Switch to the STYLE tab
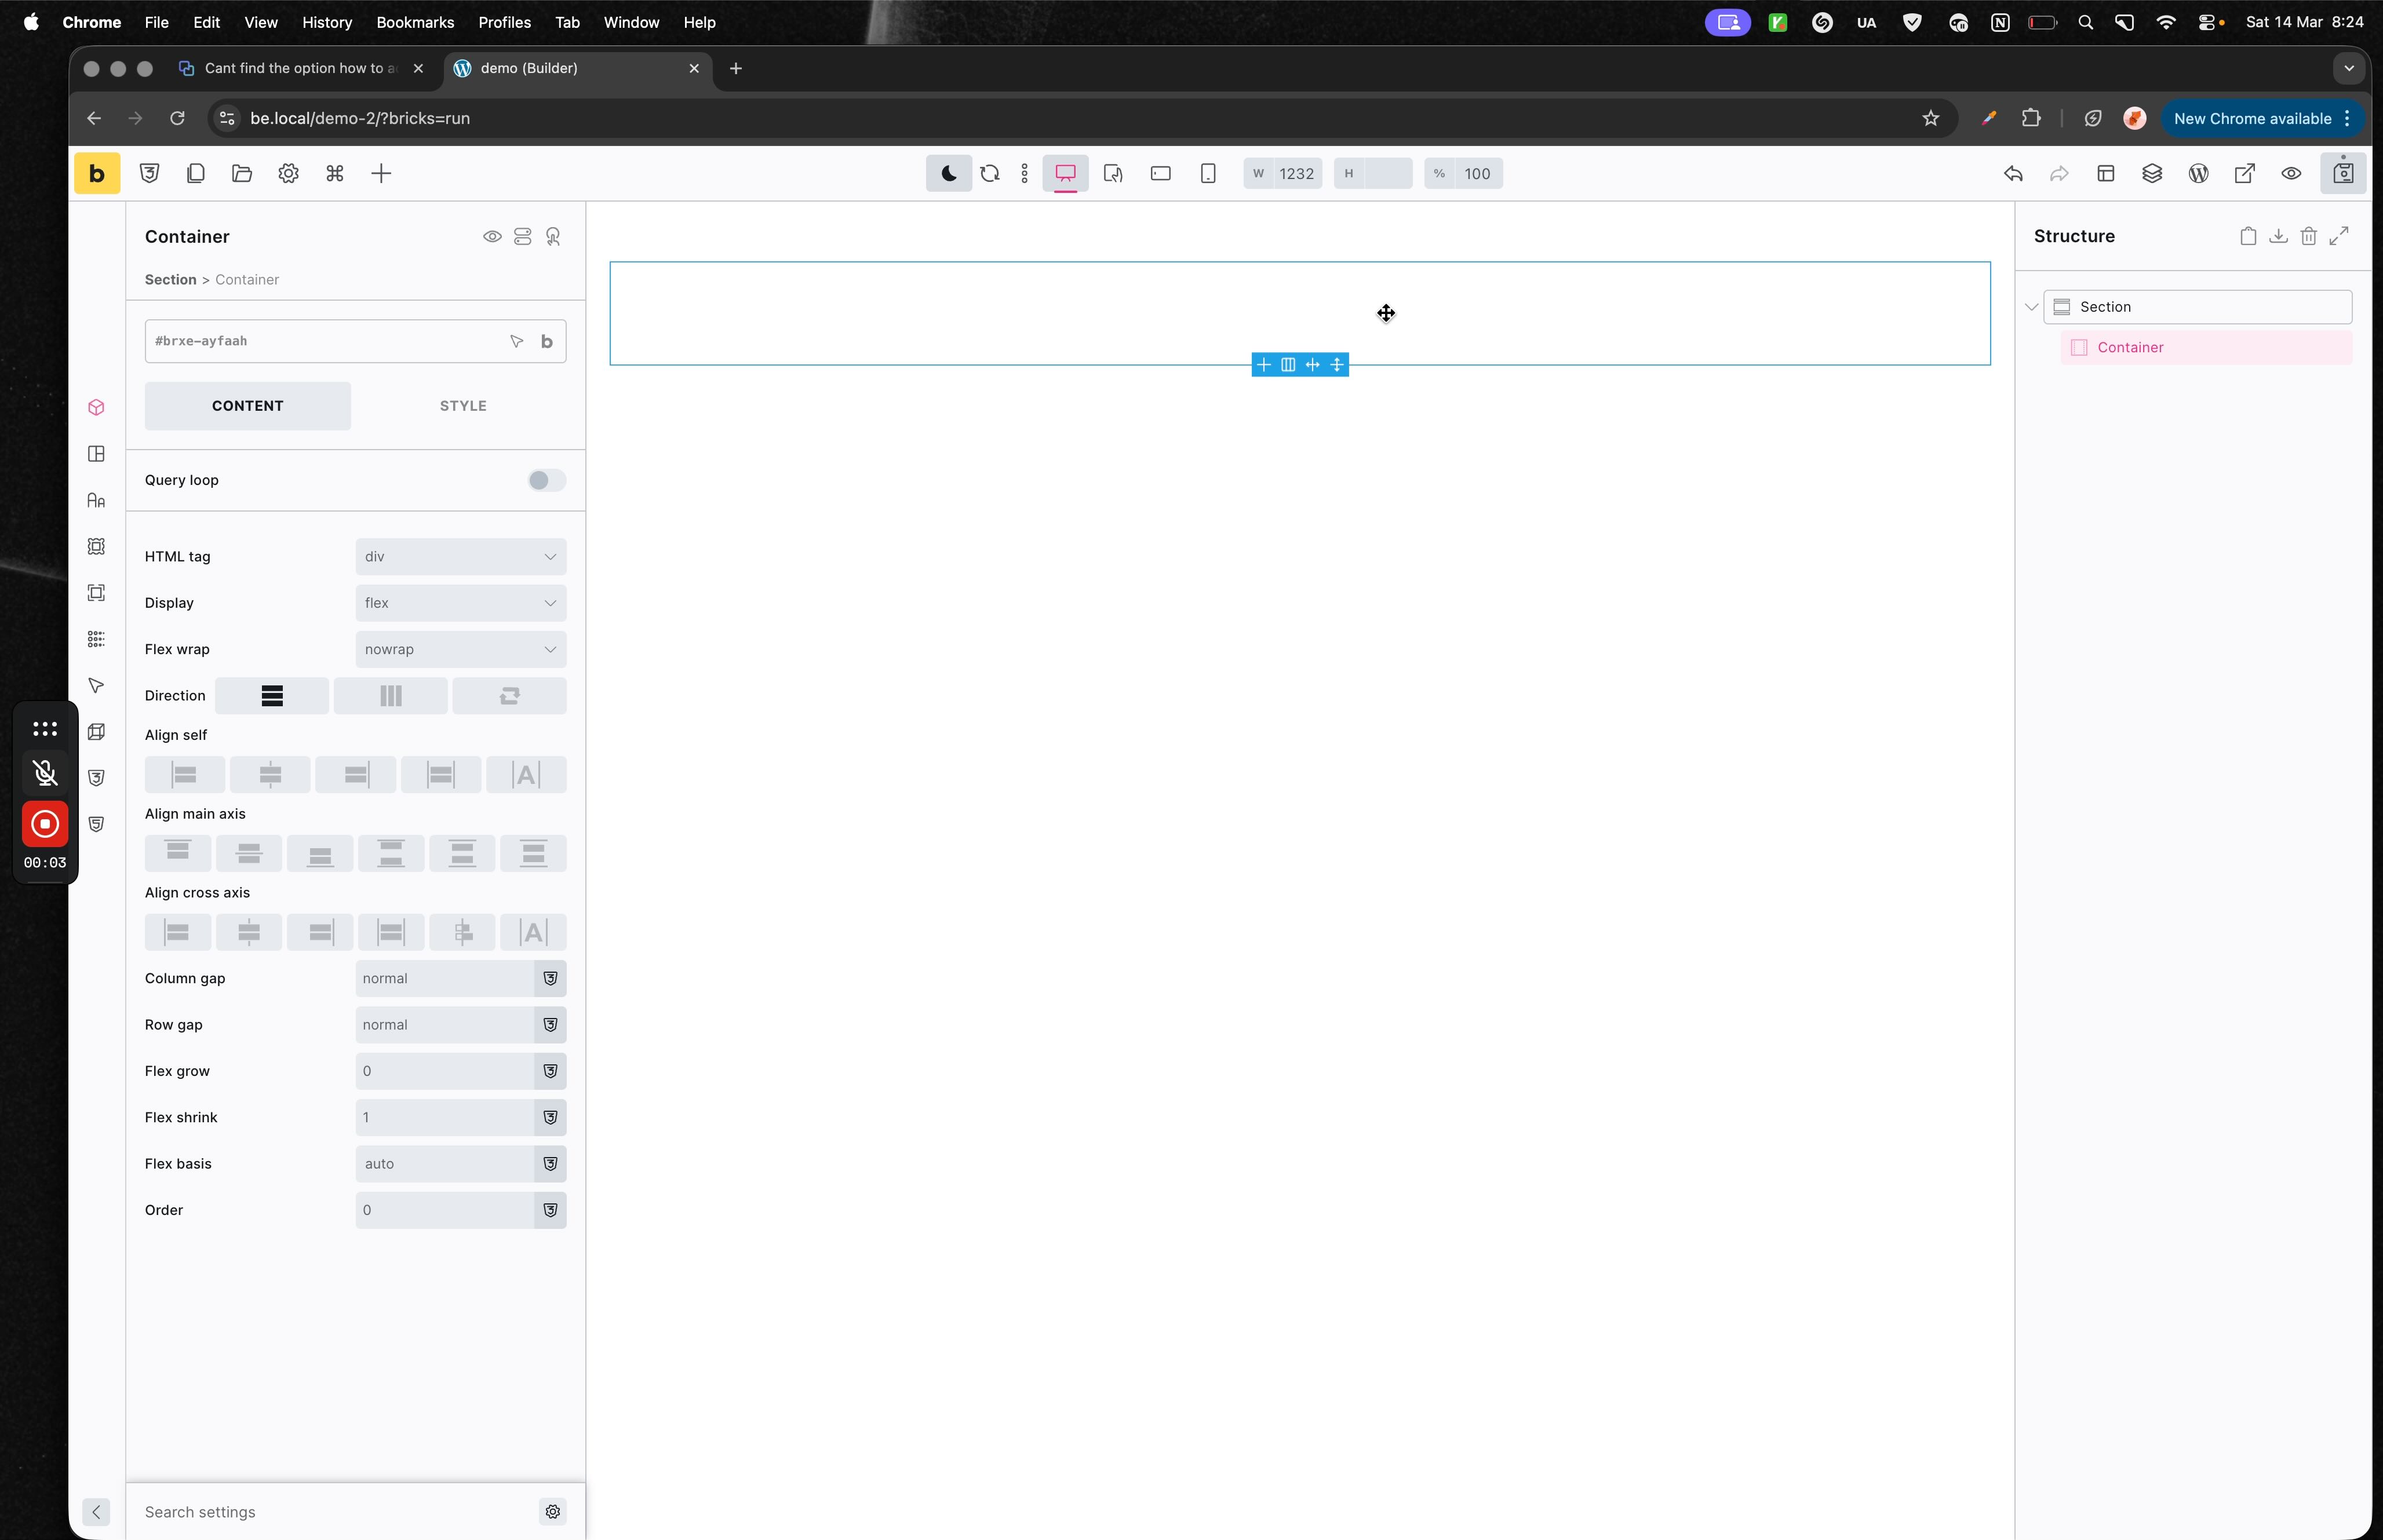The width and height of the screenshot is (2383, 1540). point(463,406)
